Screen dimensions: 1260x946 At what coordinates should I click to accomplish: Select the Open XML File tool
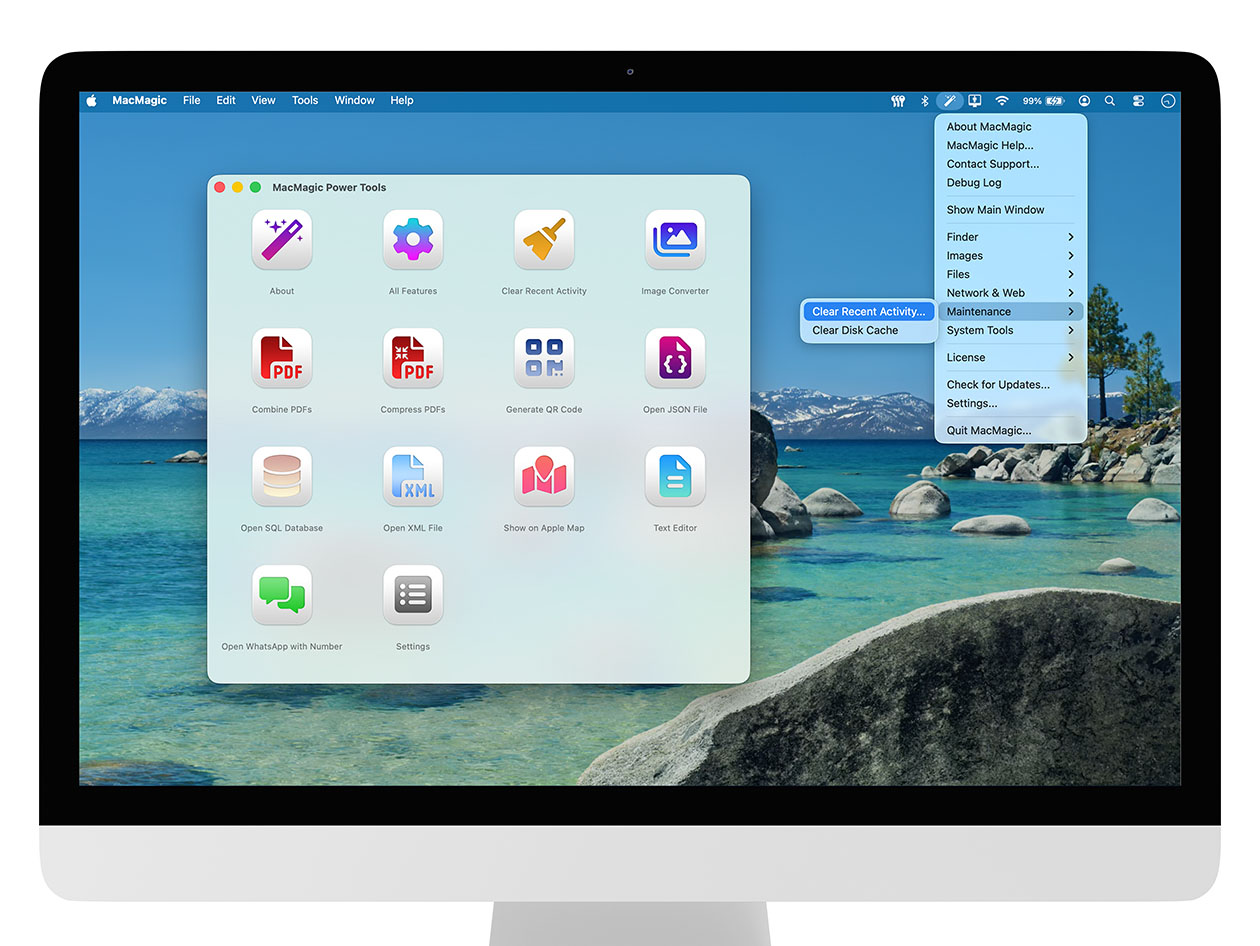point(412,477)
